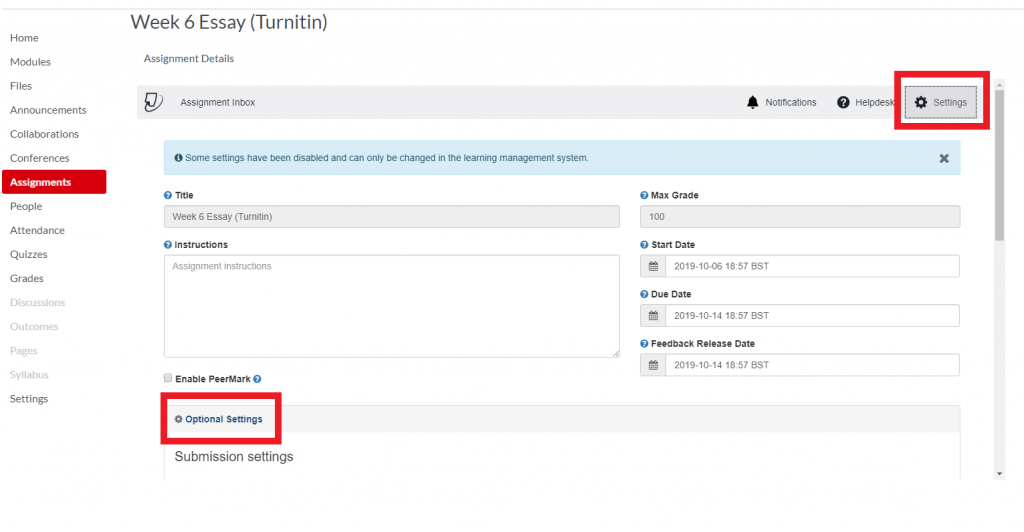Select Assignments in the course menu
Screen dimensions: 1024x532
[x=41, y=182]
